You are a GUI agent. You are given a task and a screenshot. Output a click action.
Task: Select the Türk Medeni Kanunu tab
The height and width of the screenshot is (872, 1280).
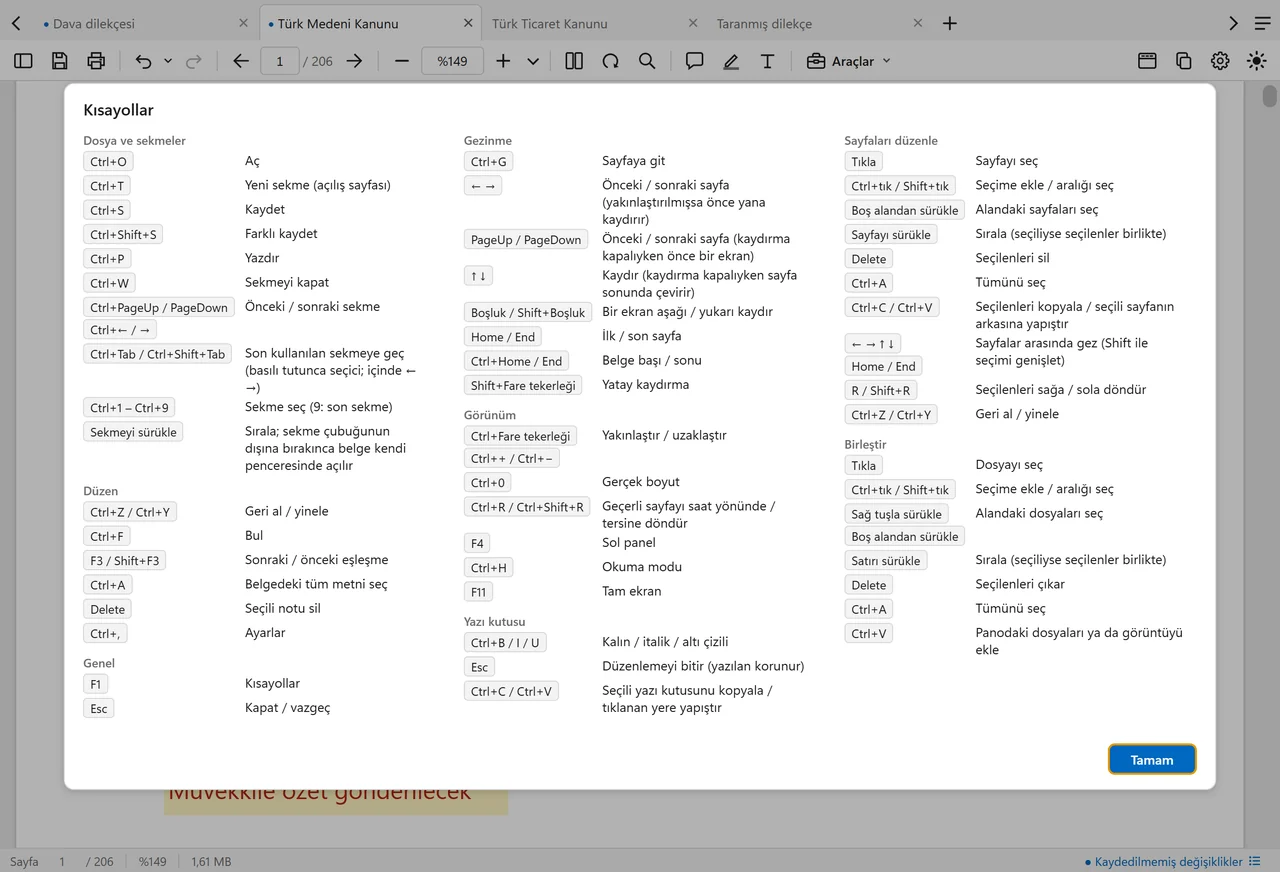[370, 23]
